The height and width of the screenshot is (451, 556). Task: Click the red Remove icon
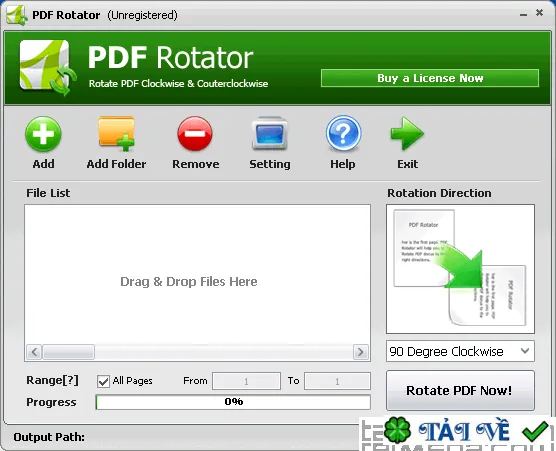(195, 134)
